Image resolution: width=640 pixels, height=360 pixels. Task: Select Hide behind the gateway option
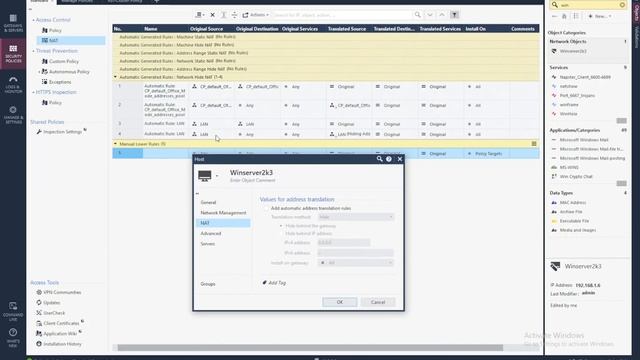click(281, 226)
